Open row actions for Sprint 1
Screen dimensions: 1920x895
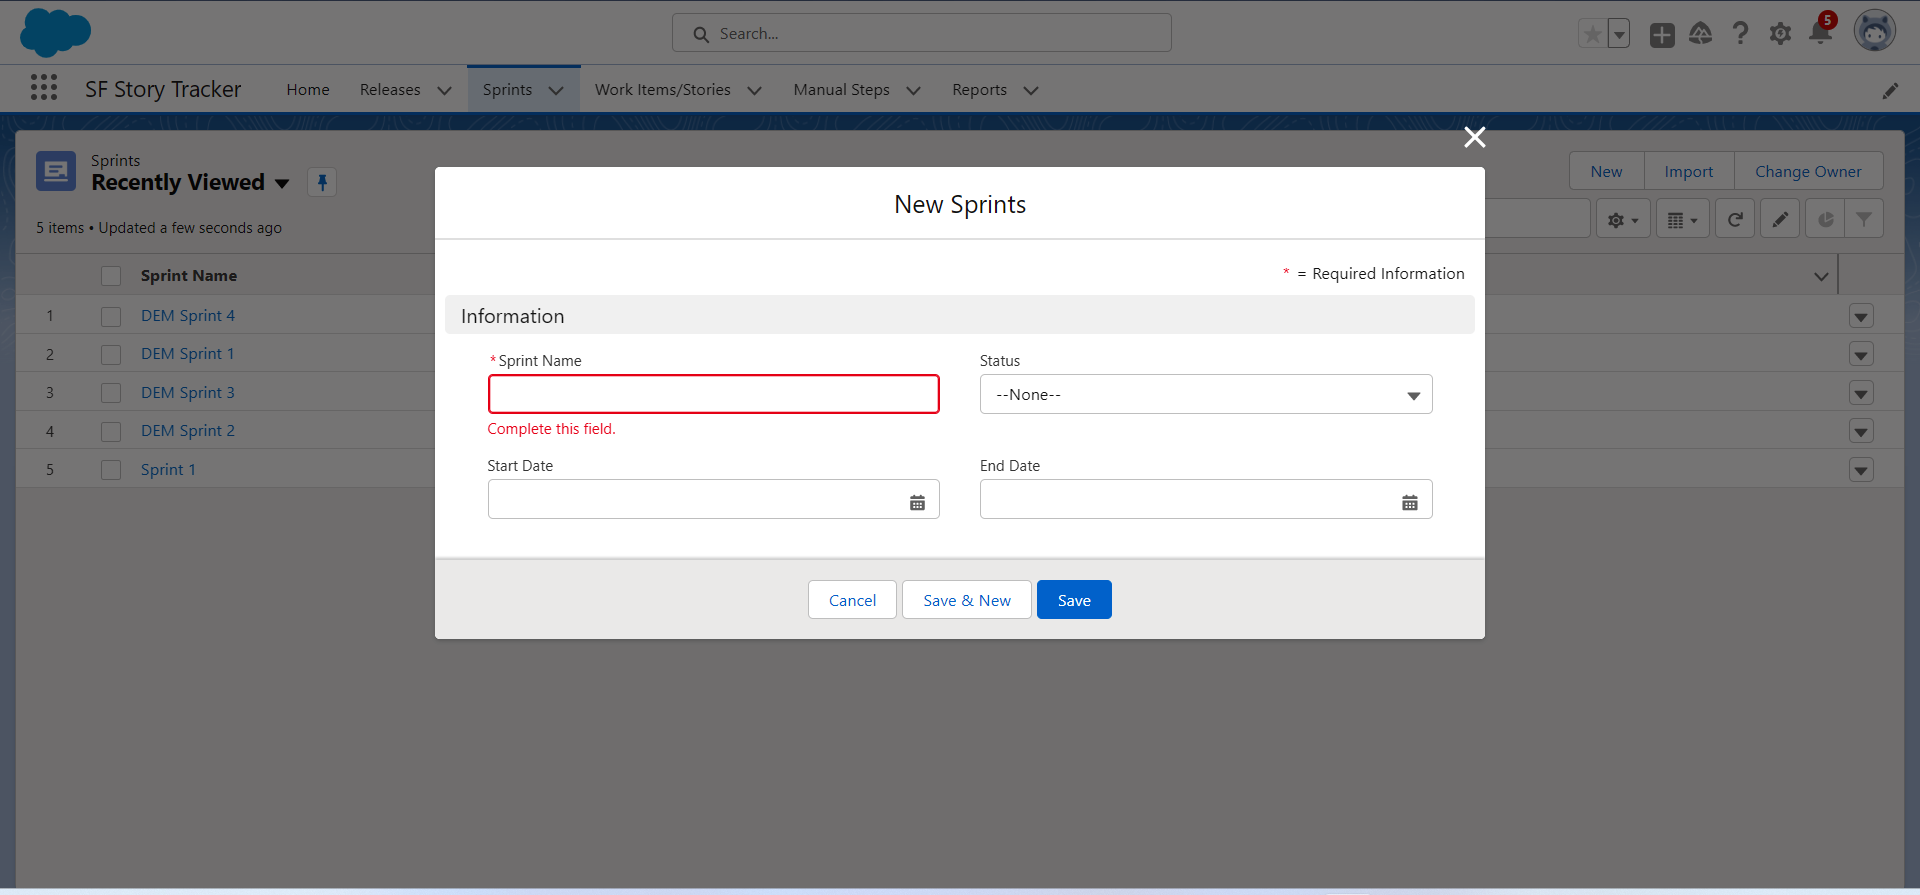1861,470
